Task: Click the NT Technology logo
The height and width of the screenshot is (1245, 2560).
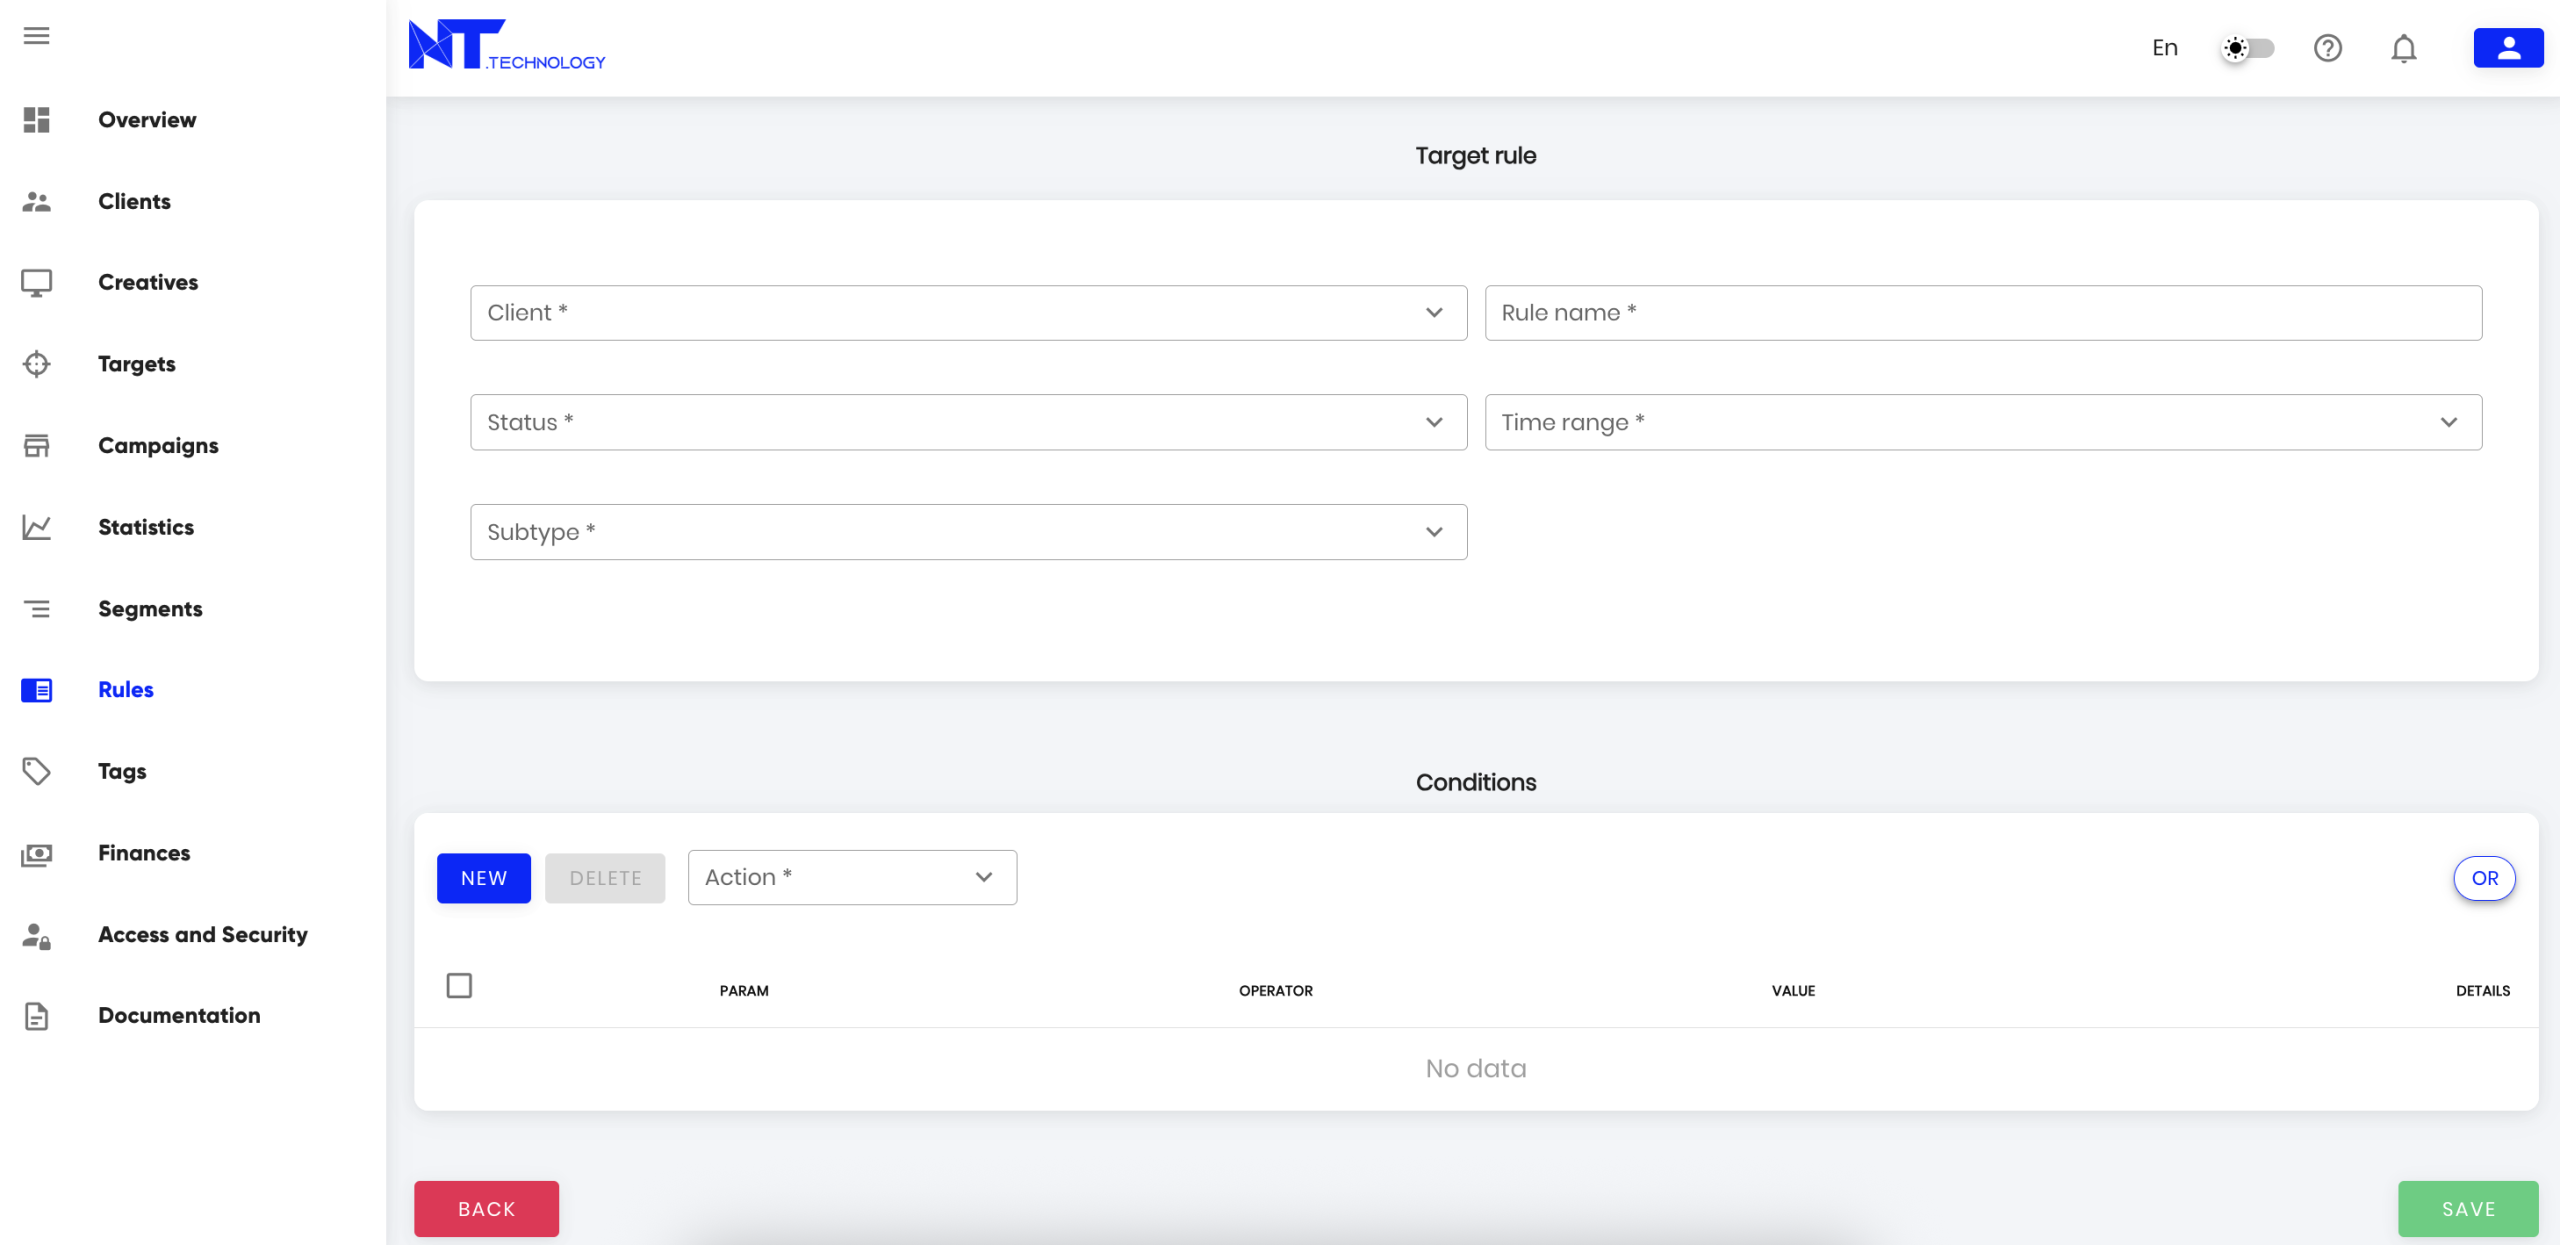Action: (507, 46)
